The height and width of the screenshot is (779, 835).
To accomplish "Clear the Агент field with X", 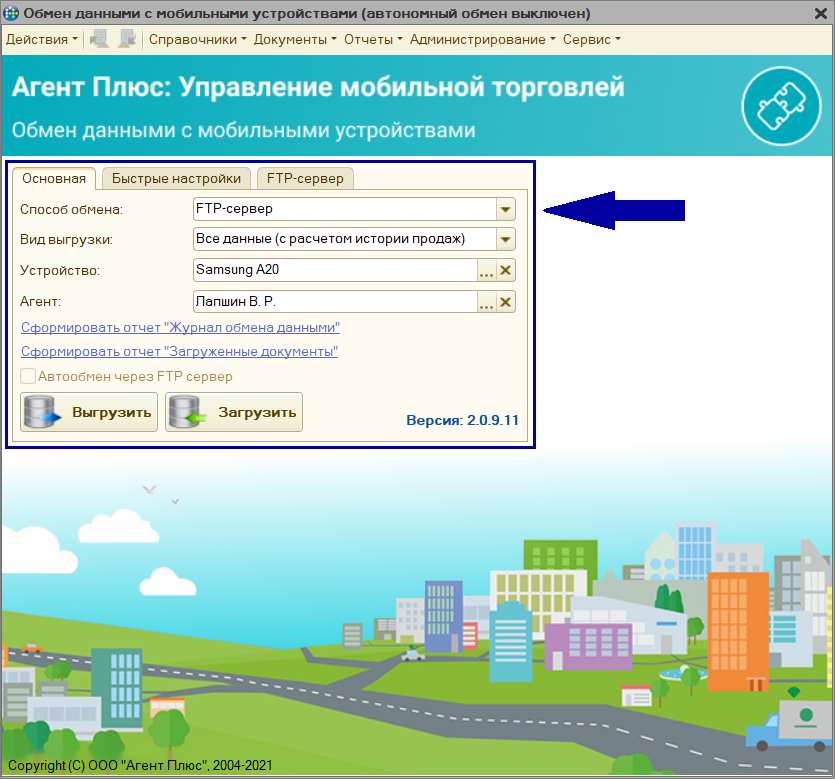I will (505, 302).
